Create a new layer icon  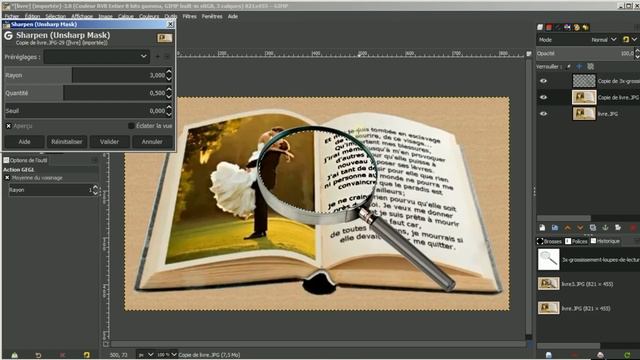(542, 228)
